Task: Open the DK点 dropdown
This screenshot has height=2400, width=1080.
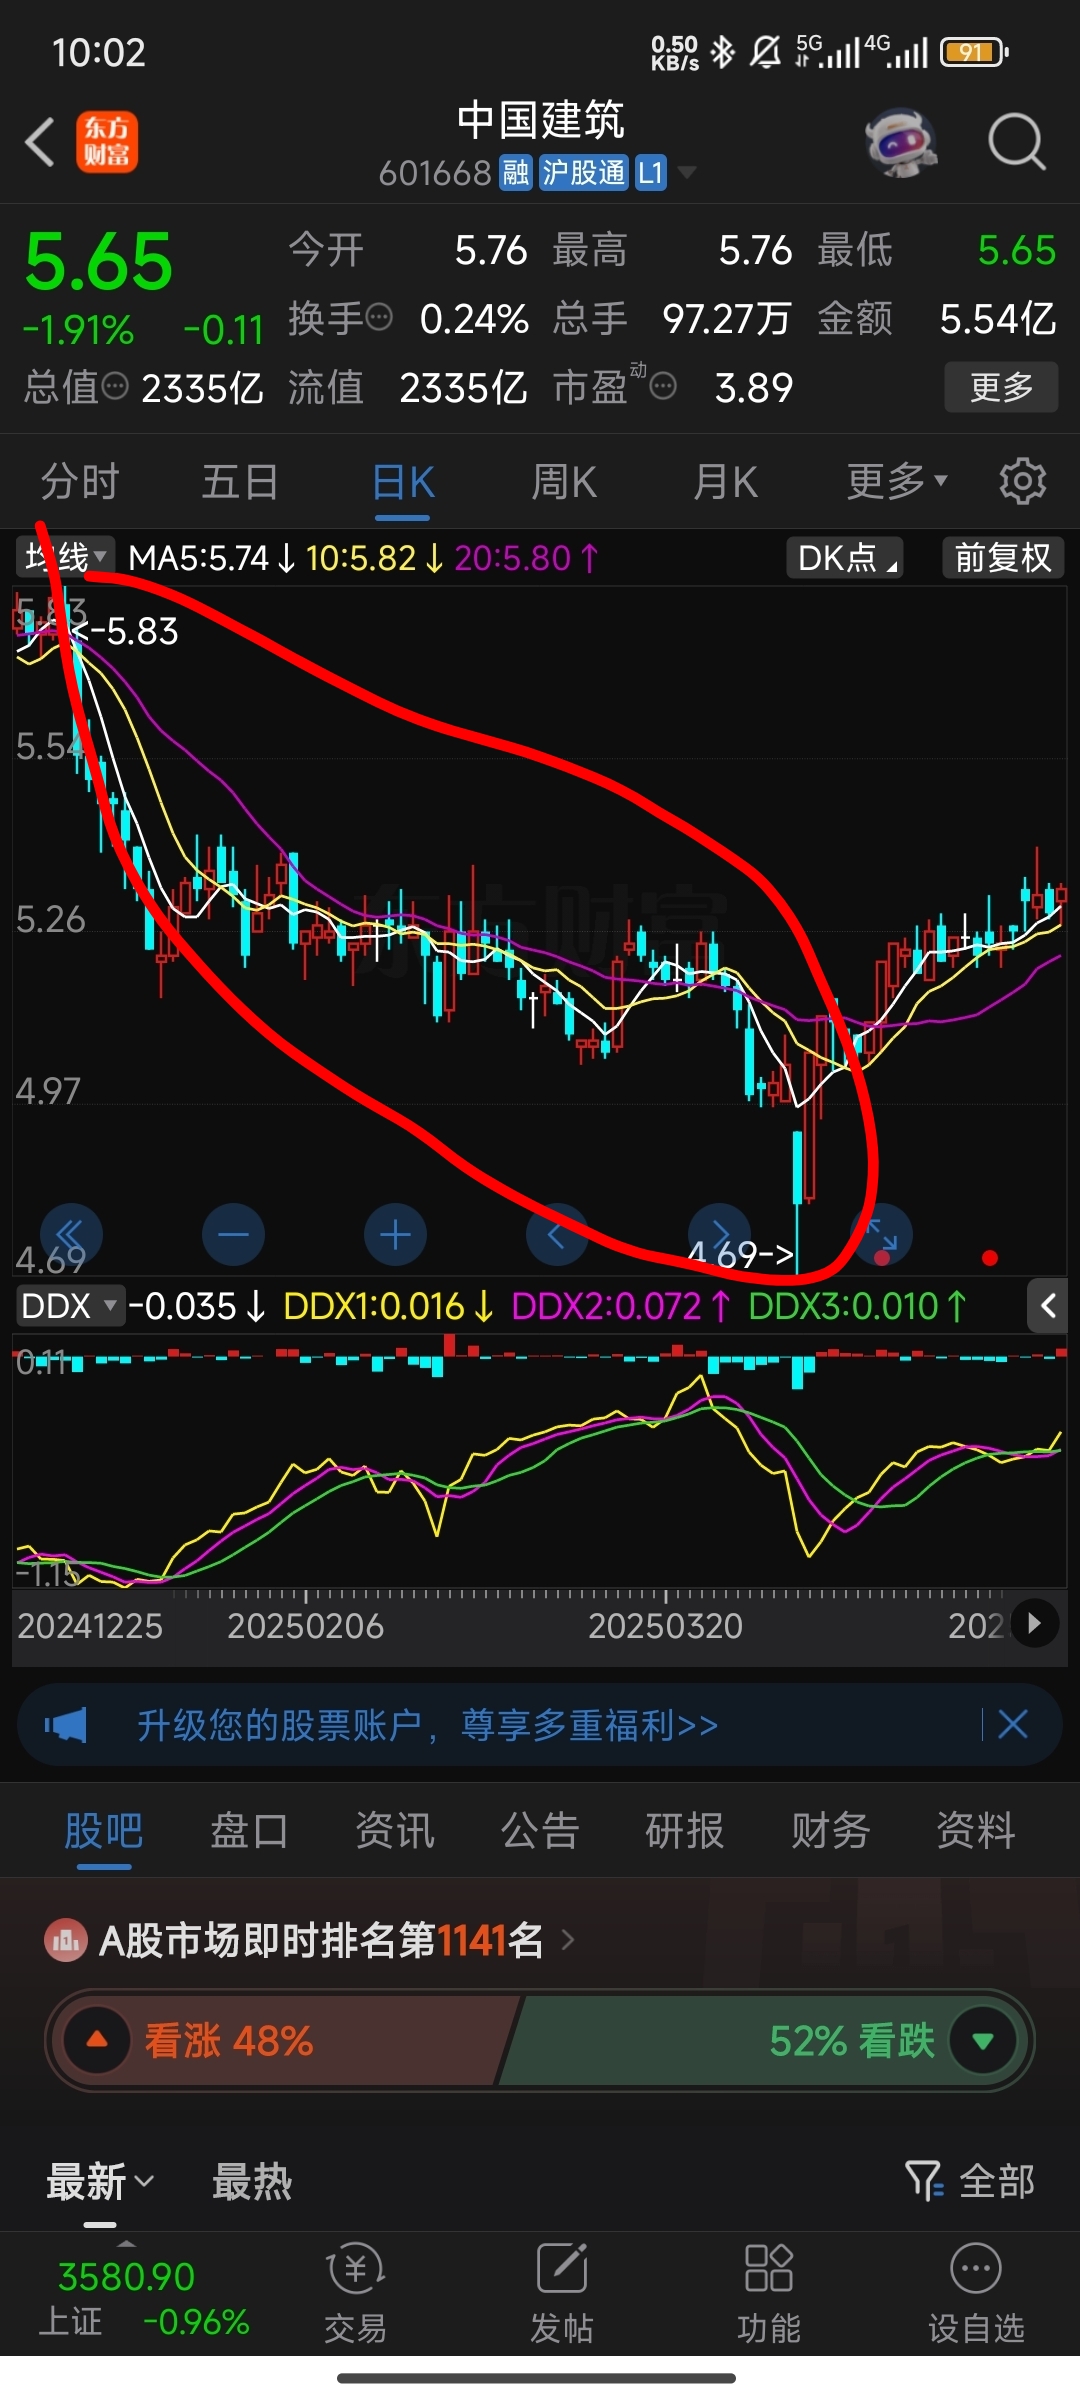Action: tap(845, 557)
